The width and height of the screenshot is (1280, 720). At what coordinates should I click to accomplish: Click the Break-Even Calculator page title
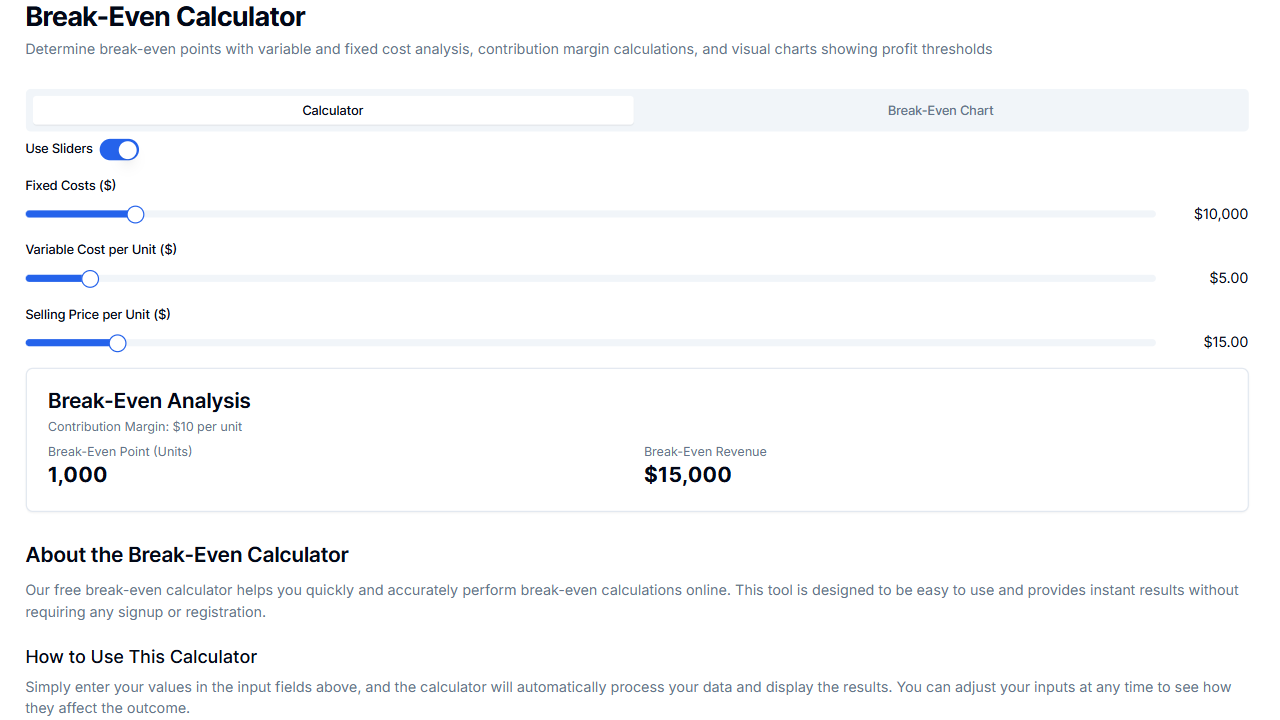pyautogui.click(x=165, y=17)
